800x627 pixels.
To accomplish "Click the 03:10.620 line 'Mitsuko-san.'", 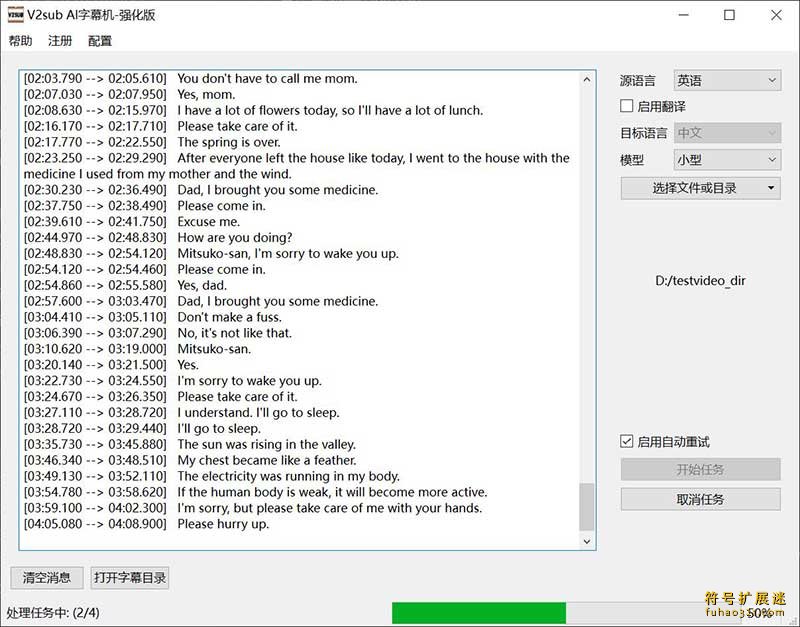I will (214, 349).
